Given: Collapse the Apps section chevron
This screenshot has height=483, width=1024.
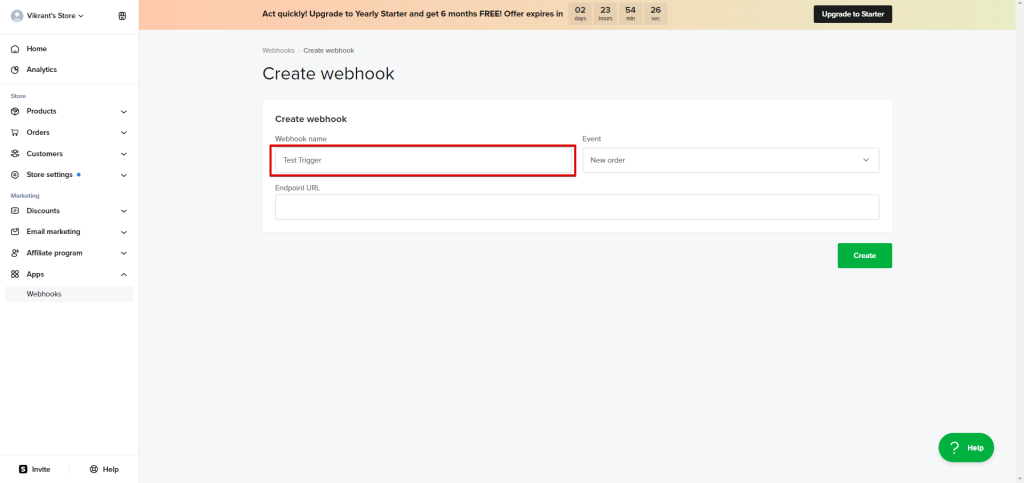Looking at the screenshot, I should pos(124,274).
